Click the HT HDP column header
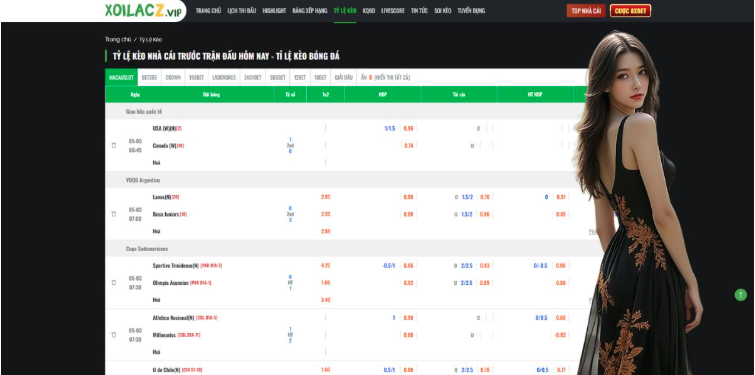755x375 pixels. pos(535,94)
